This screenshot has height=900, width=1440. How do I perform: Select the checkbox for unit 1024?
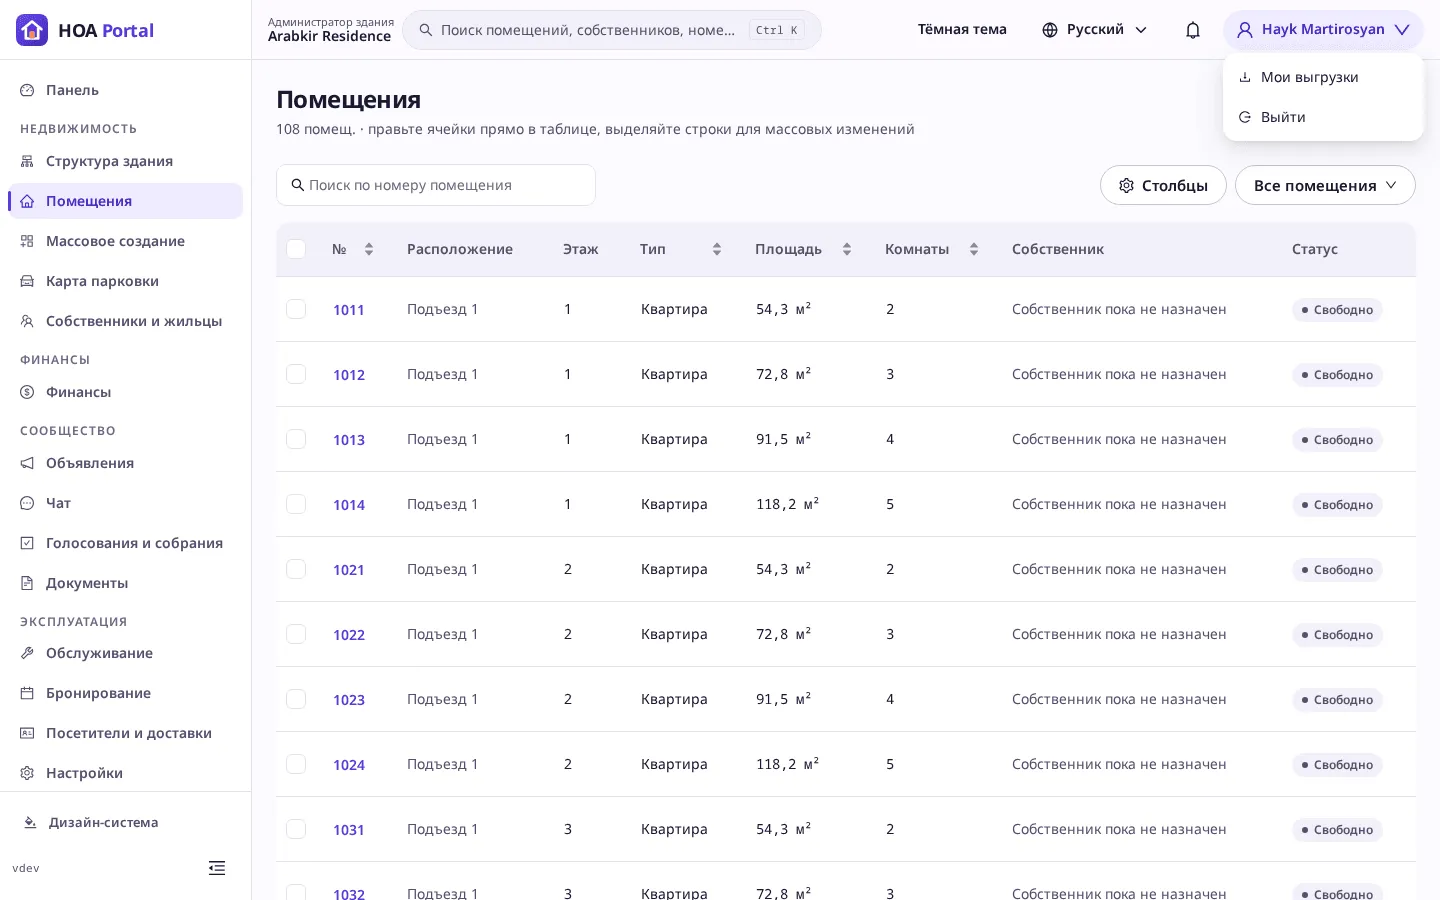pyautogui.click(x=296, y=764)
